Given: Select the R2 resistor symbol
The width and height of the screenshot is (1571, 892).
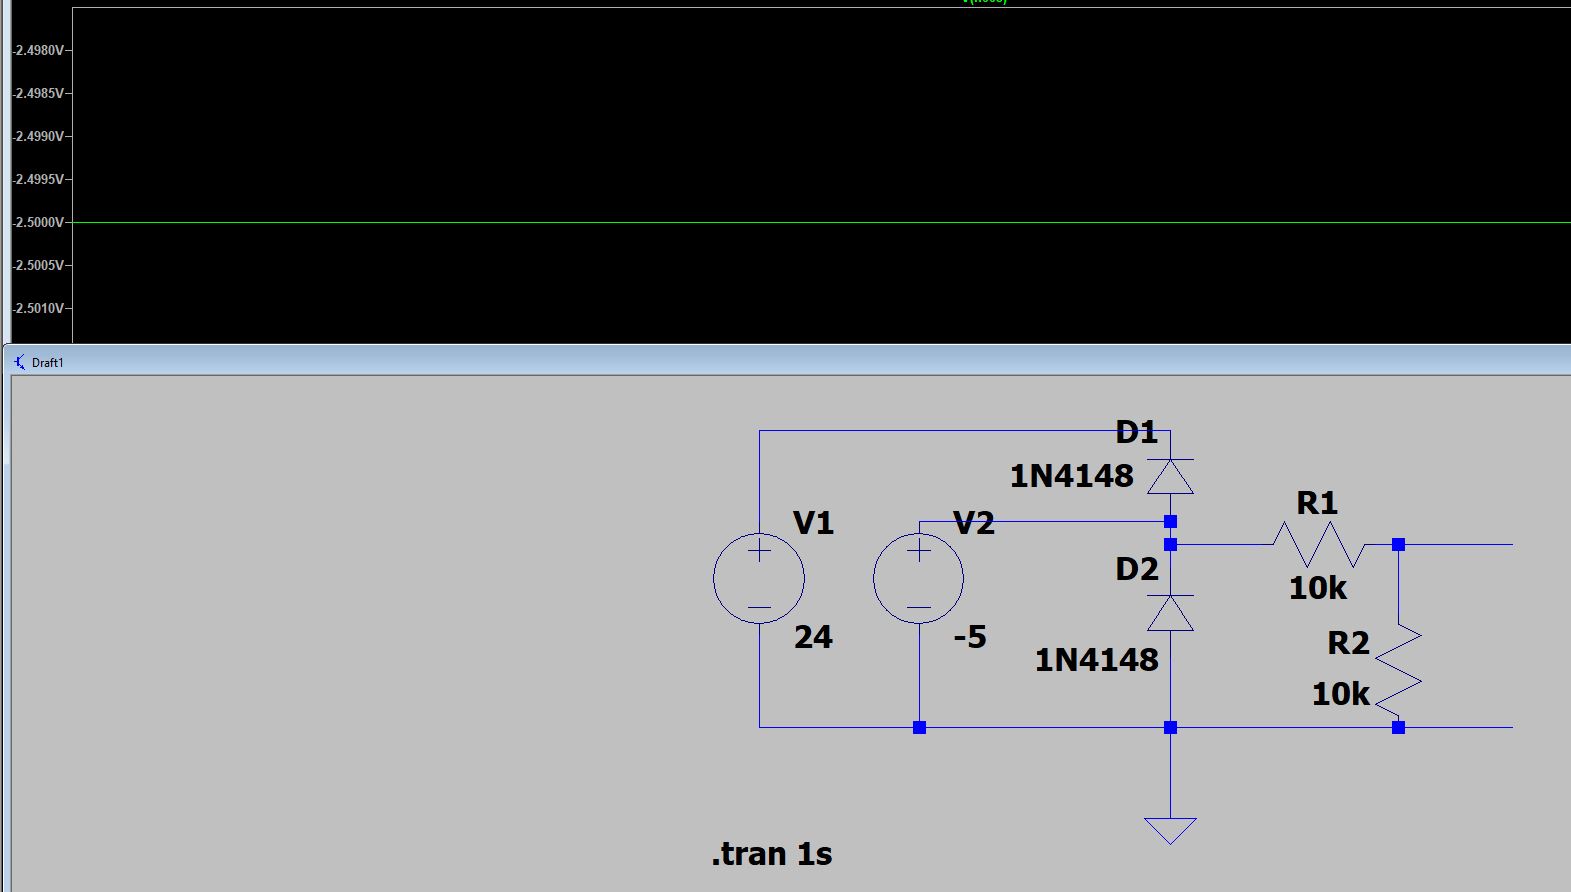Looking at the screenshot, I should pyautogui.click(x=1398, y=670).
